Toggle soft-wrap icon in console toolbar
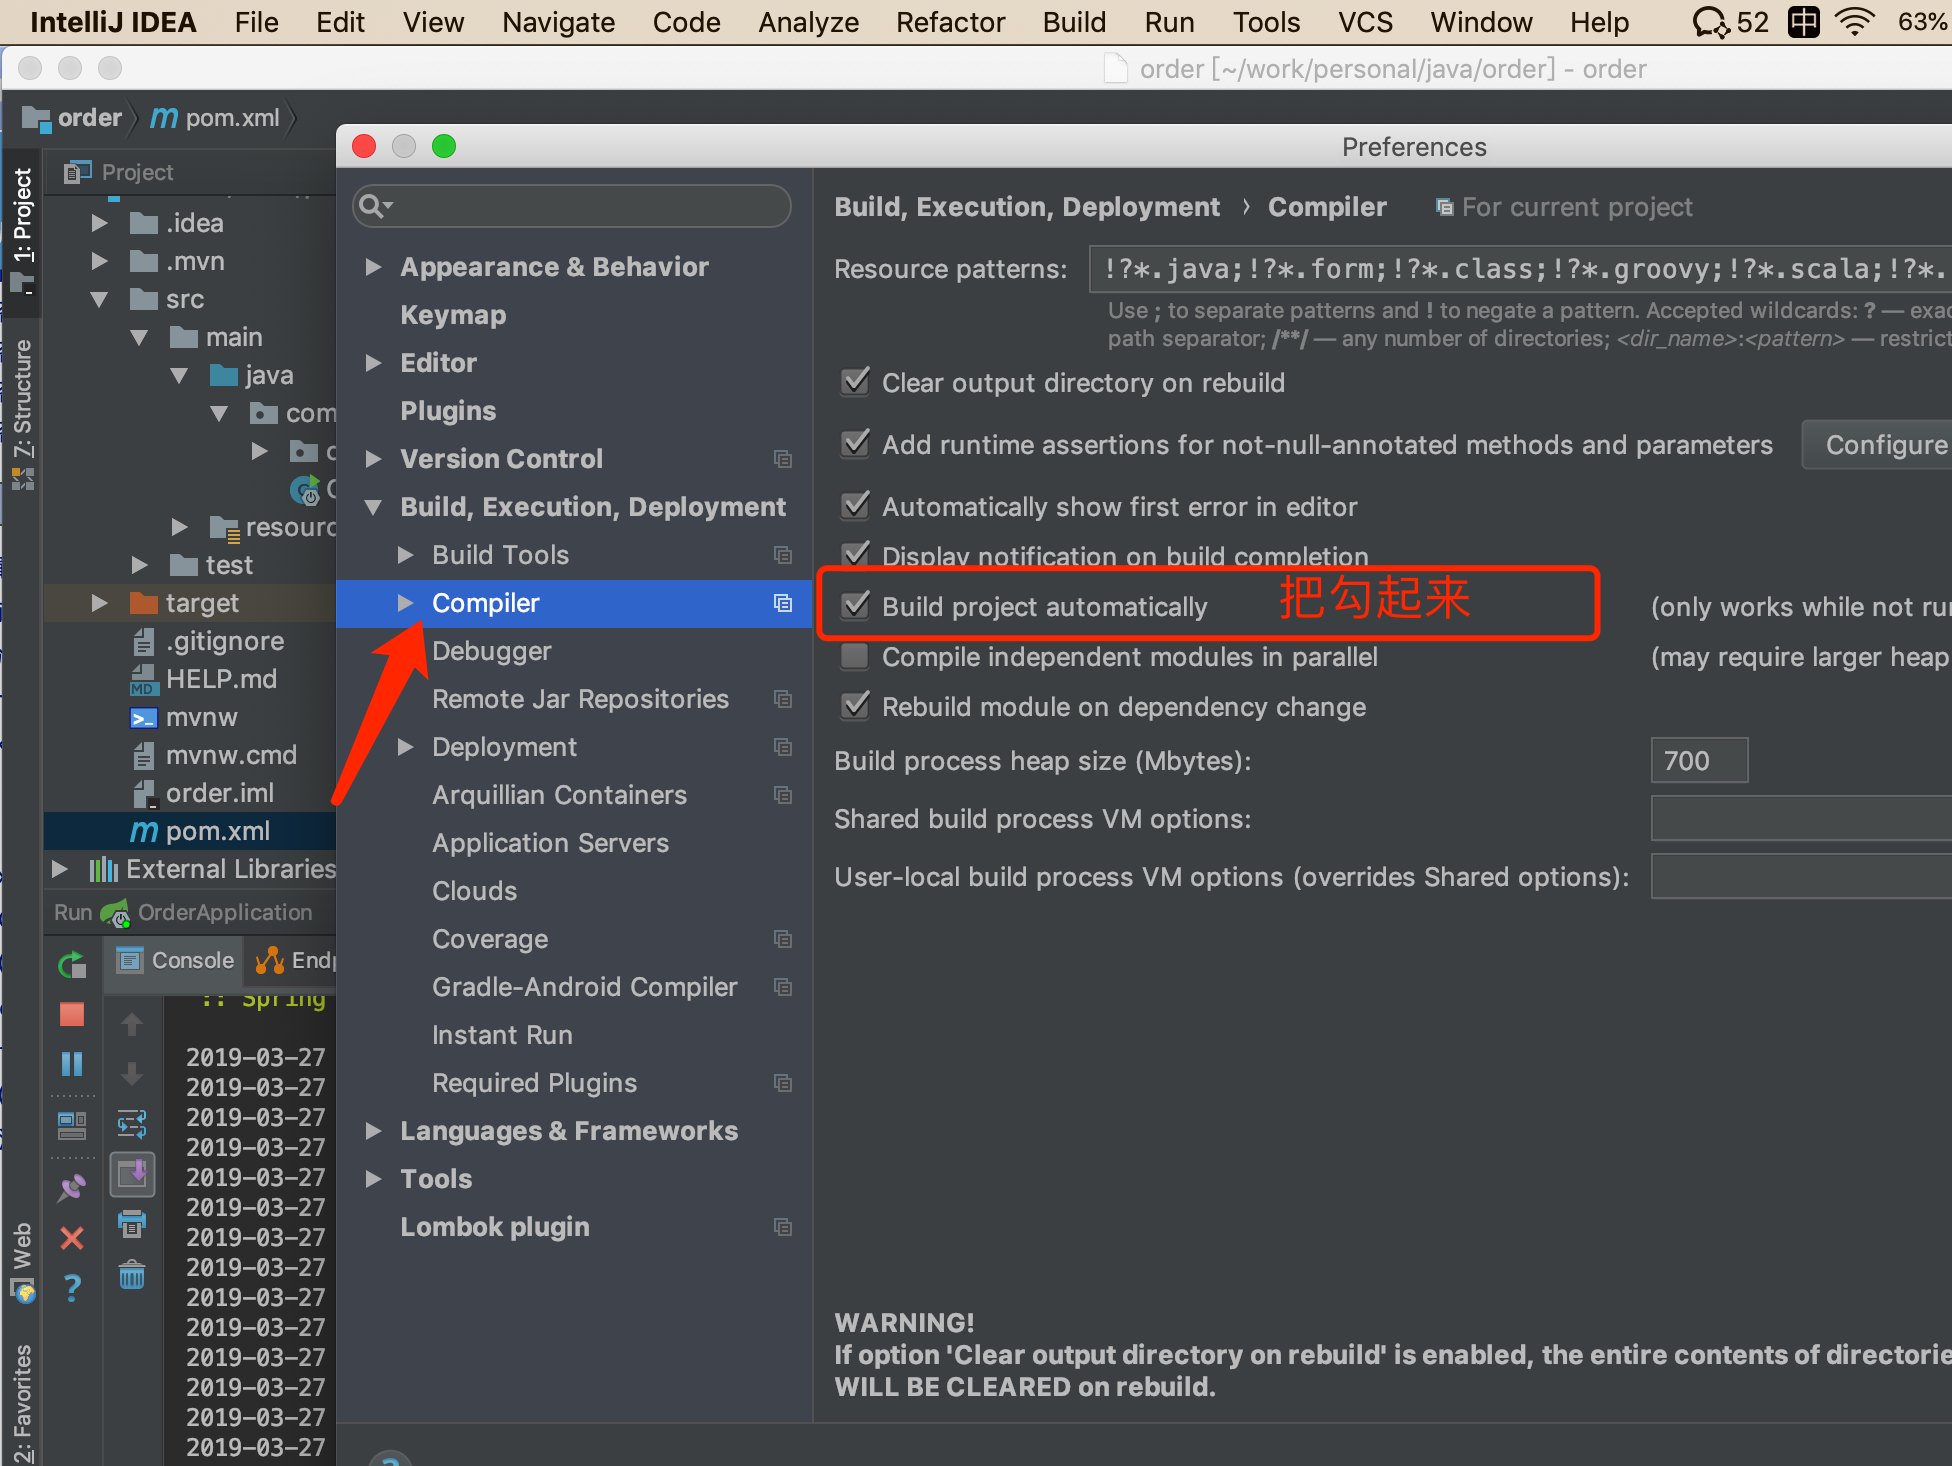Image resolution: width=1952 pixels, height=1466 pixels. 132,1124
